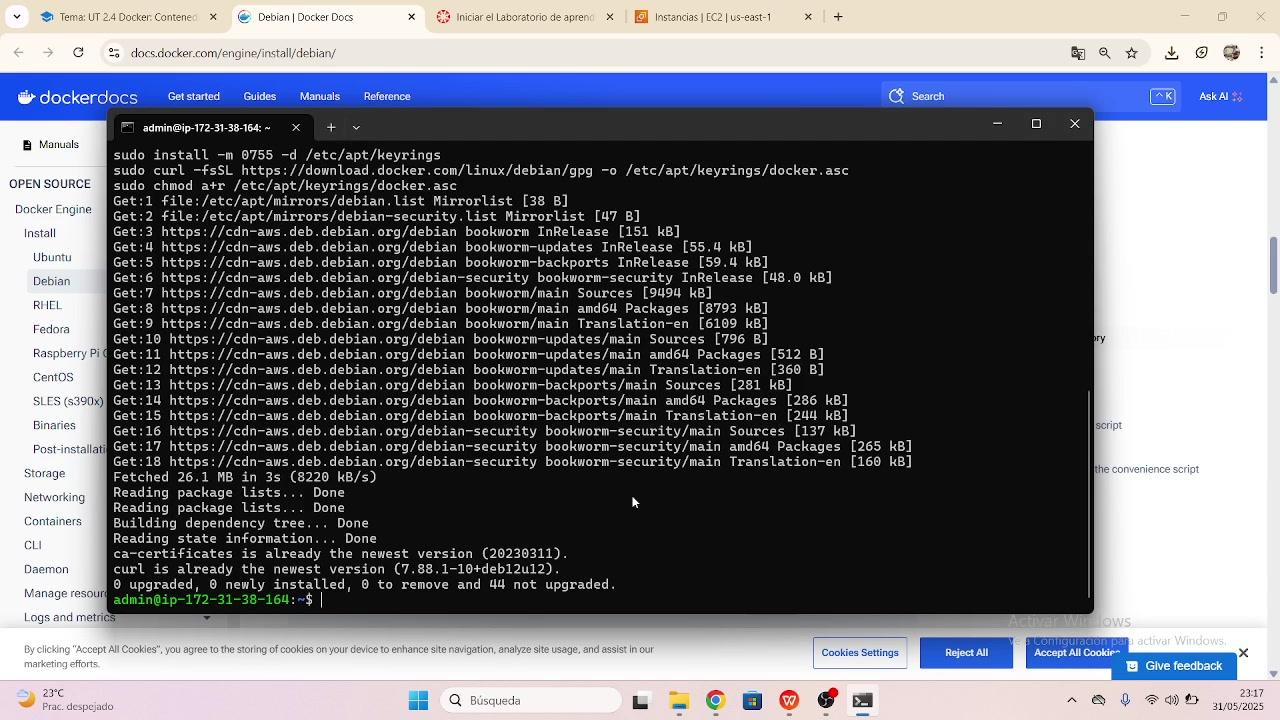Image resolution: width=1280 pixels, height=720 pixels.
Task: Open the SLES (s390x) install link
Action: pos(68,401)
